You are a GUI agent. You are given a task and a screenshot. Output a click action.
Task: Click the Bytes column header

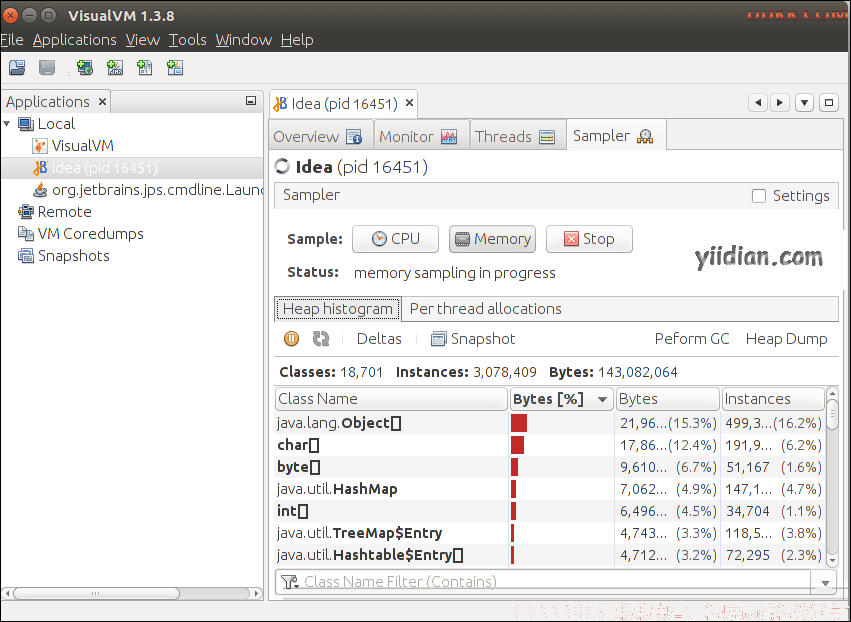point(667,399)
